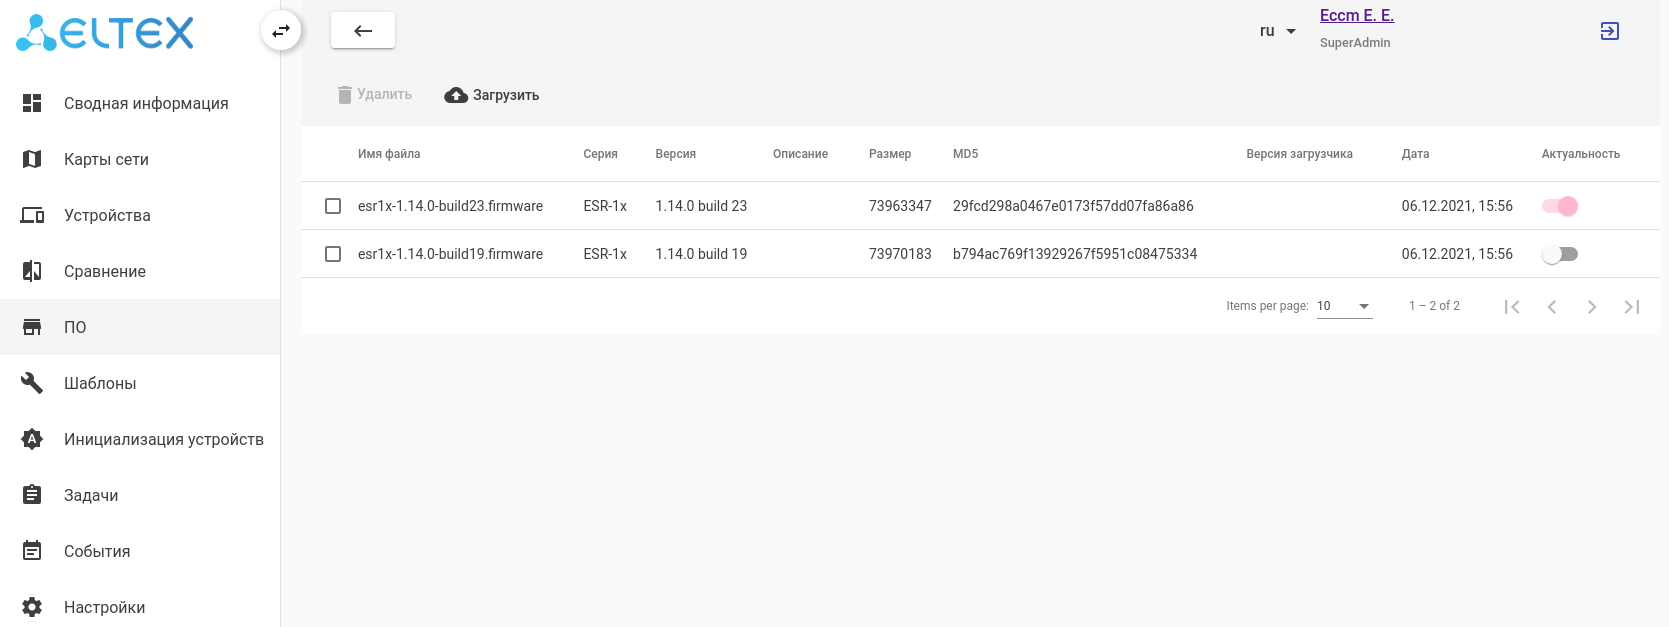Open Шаблоны in the sidebar
Screen dimensions: 1669x627
point(100,383)
